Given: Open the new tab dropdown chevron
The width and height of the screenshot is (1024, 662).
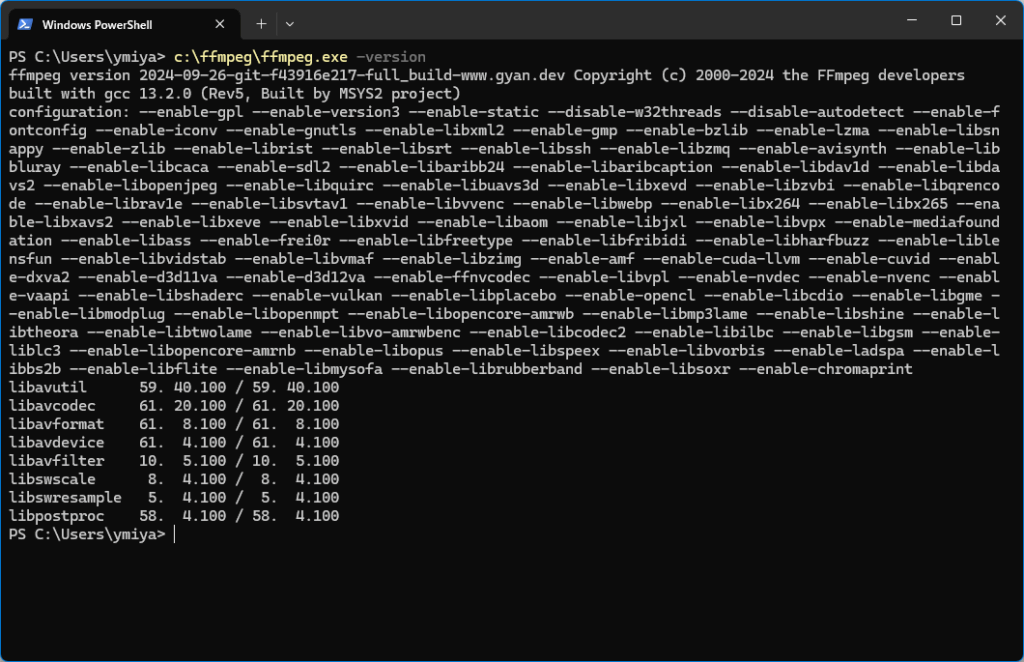Looking at the screenshot, I should point(290,22).
